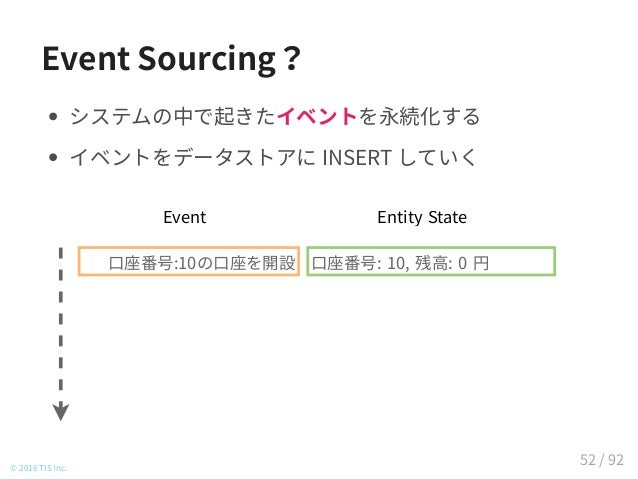Click the Event Sourcing? slide title
Screen dimensions: 638x479
click(171, 59)
